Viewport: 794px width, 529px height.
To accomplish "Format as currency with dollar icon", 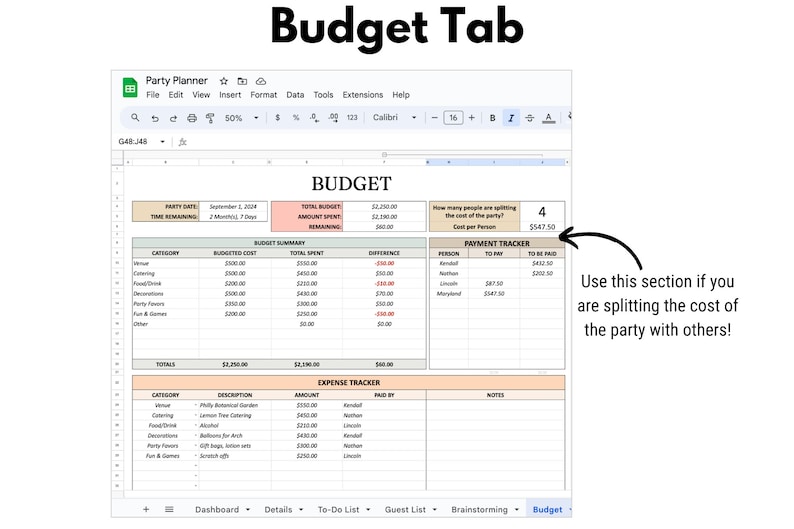I will point(277,117).
